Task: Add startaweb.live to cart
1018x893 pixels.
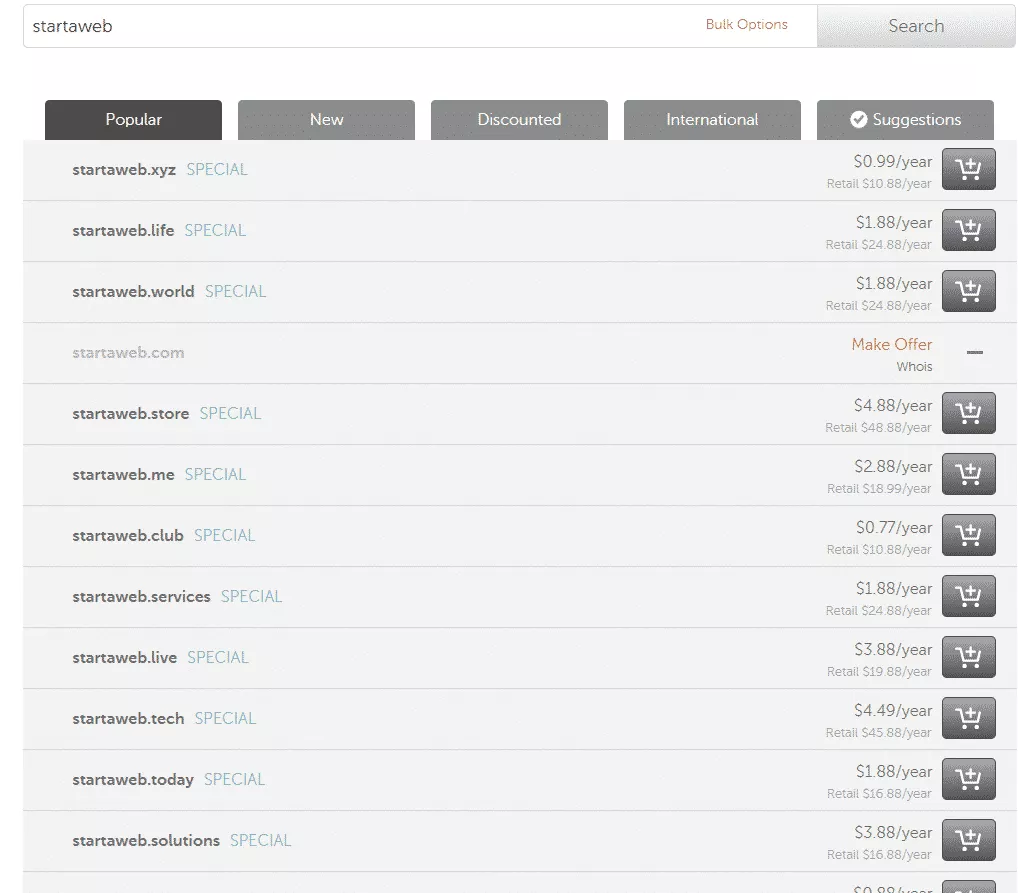Action: (968, 657)
